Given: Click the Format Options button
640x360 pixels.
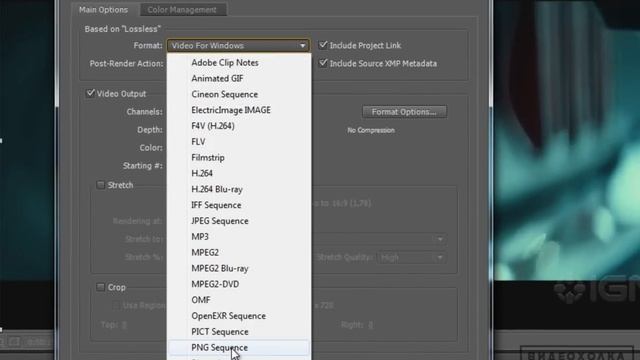Looking at the screenshot, I should pyautogui.click(x=404, y=112).
